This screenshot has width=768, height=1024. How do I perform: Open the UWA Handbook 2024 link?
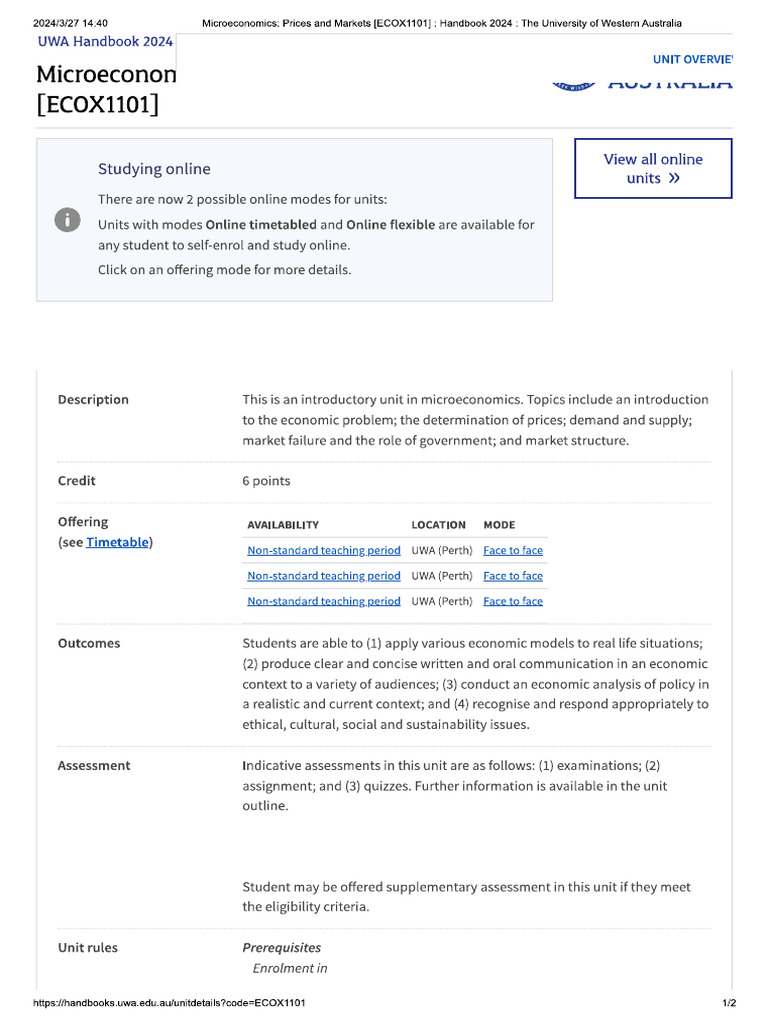105,42
